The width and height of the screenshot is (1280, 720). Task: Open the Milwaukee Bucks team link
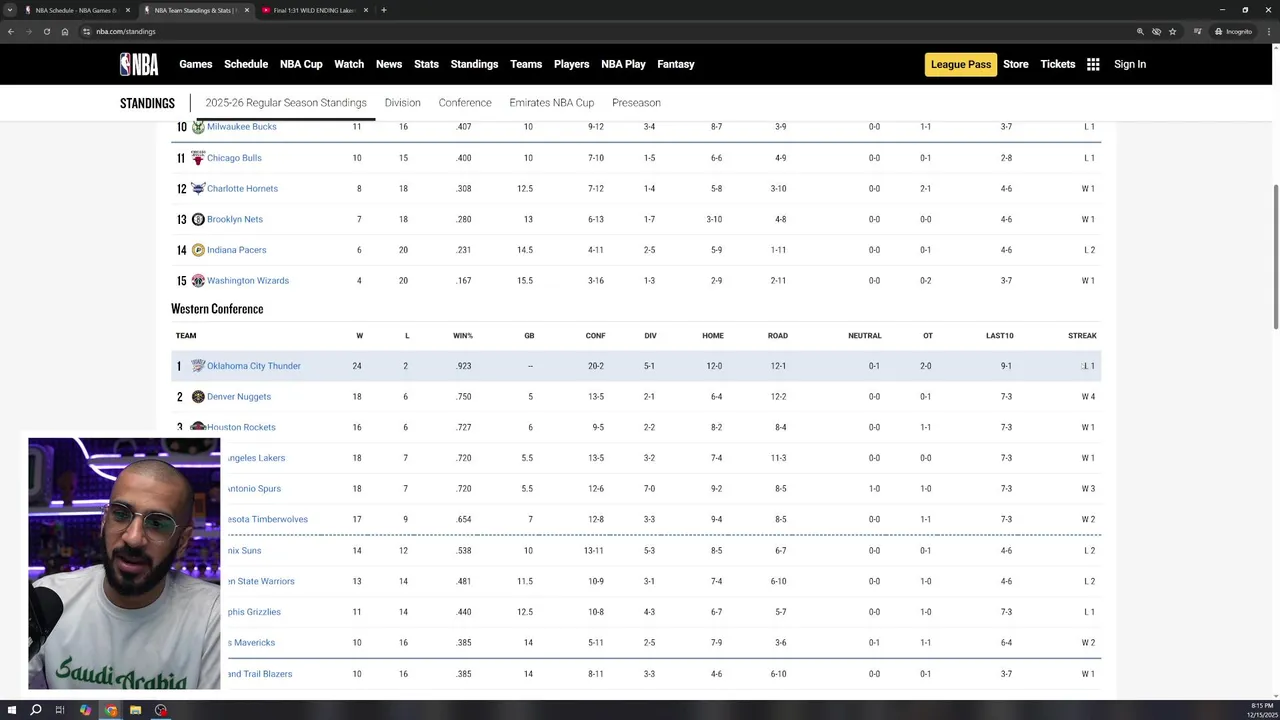pyautogui.click(x=242, y=127)
